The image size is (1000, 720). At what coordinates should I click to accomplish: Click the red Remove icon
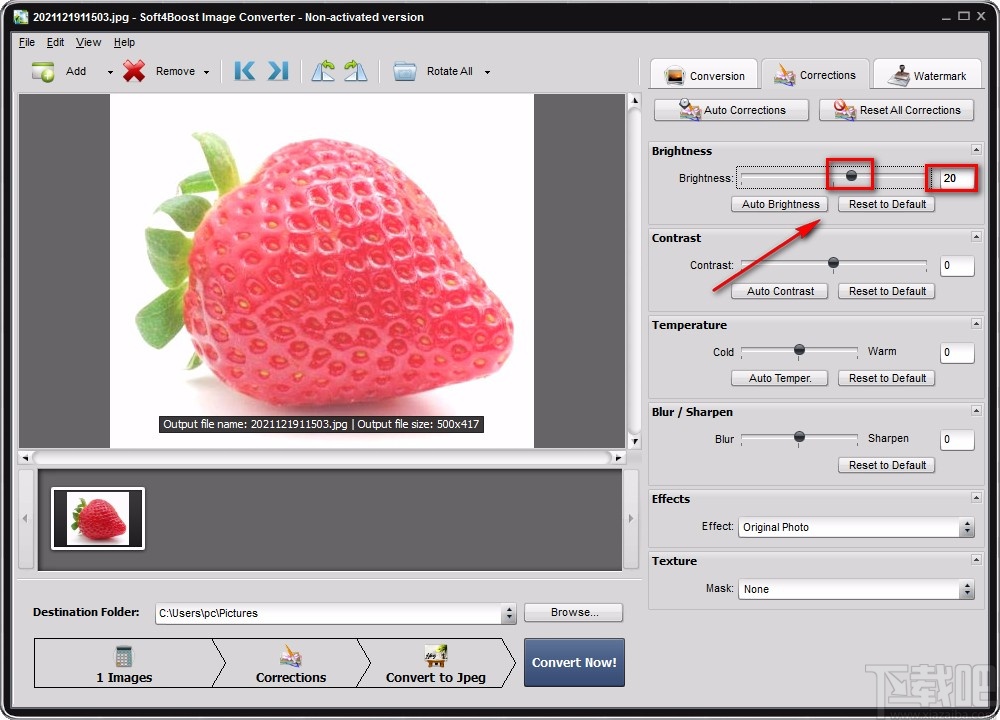pyautogui.click(x=134, y=71)
